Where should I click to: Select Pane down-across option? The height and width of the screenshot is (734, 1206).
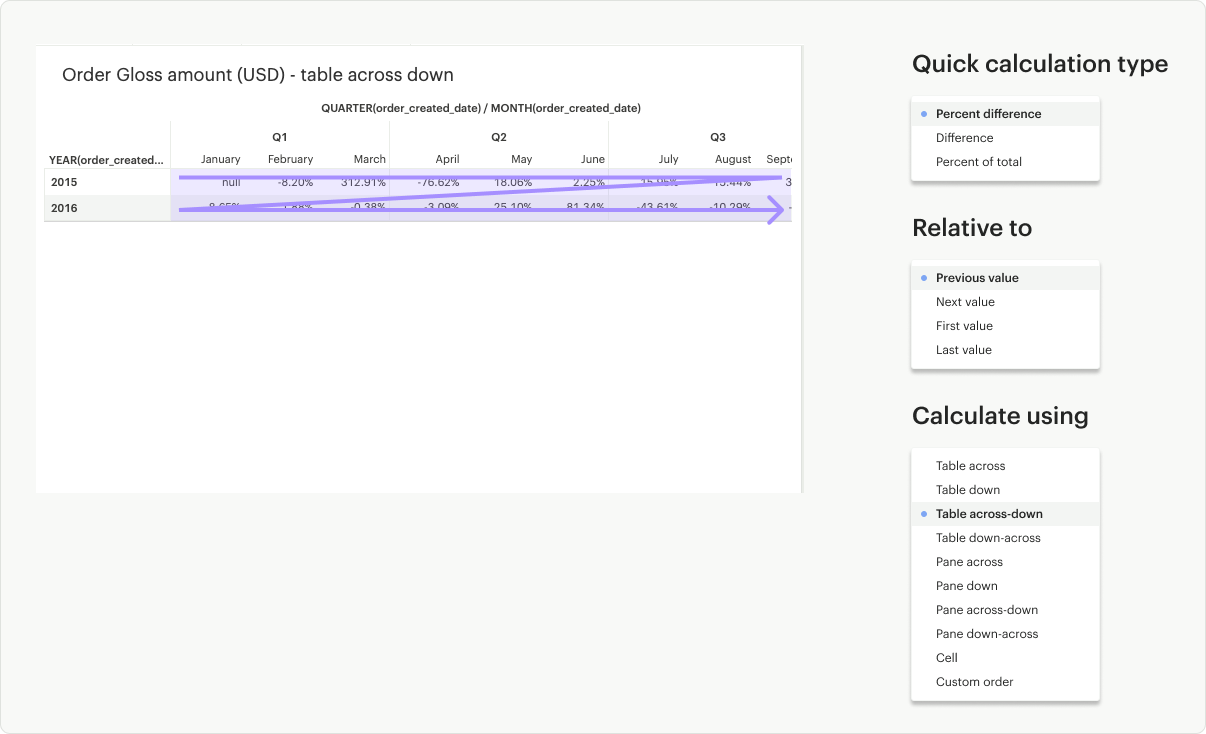coord(986,634)
